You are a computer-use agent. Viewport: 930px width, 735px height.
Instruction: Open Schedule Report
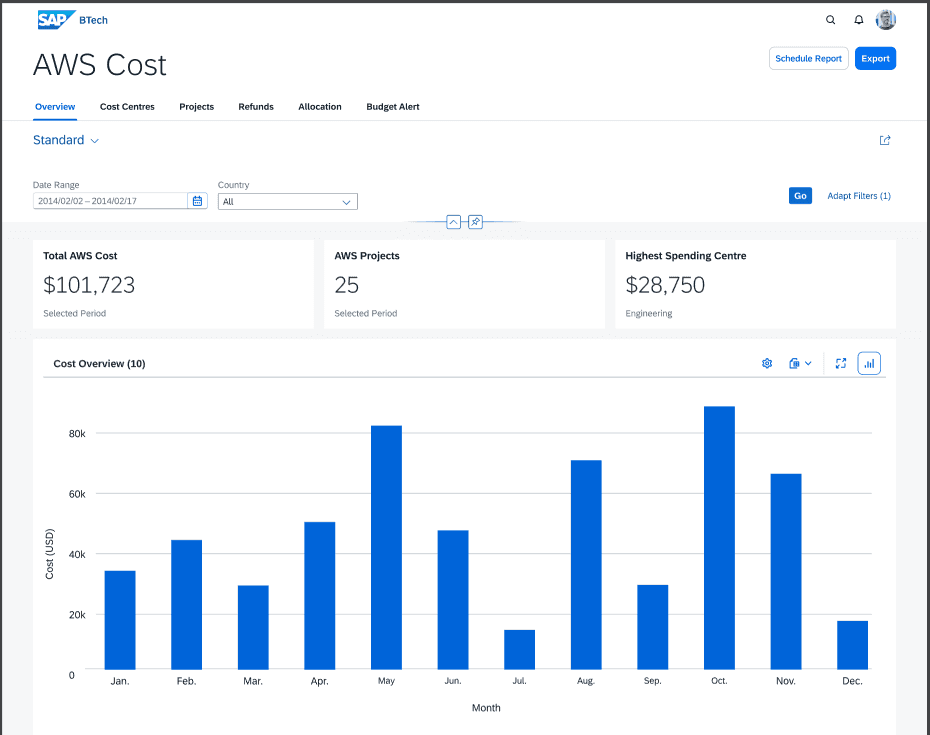point(808,58)
